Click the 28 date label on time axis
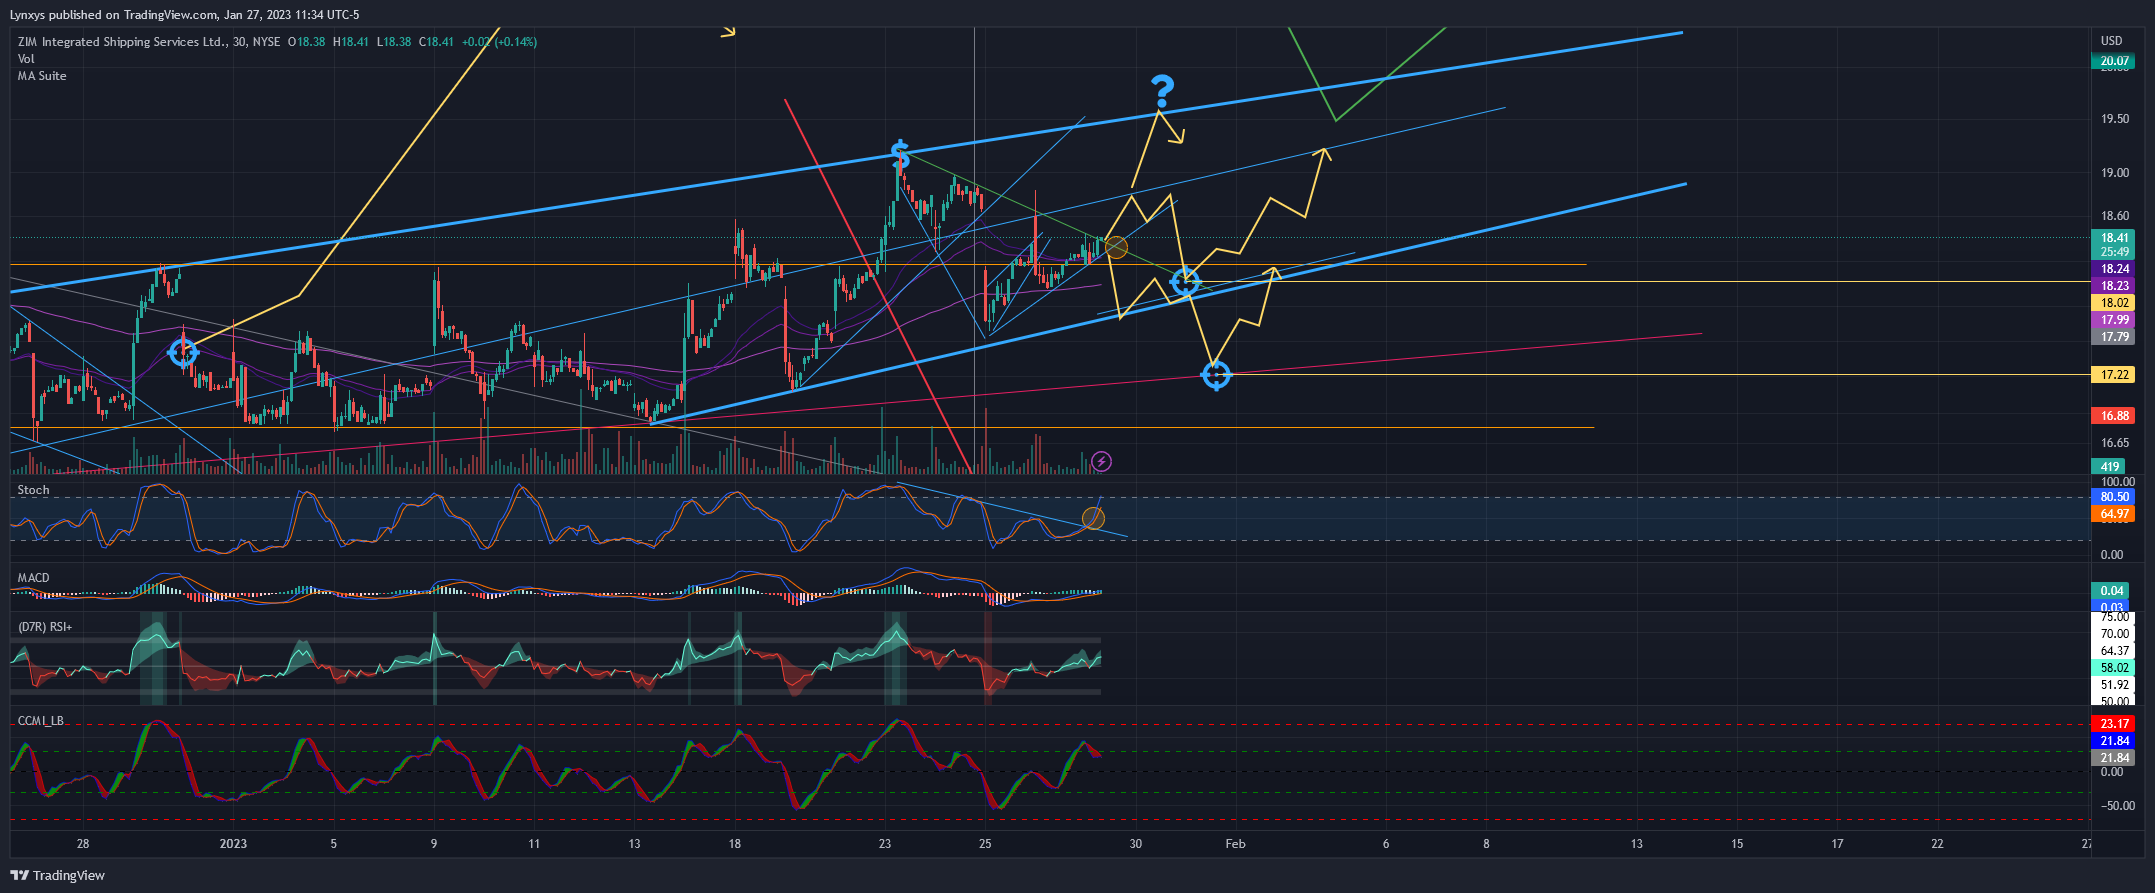The height and width of the screenshot is (893, 2155). point(83,844)
